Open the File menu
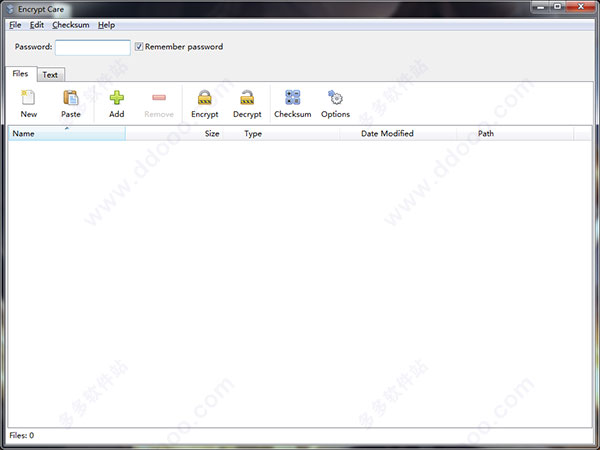The image size is (600, 450). (15, 25)
